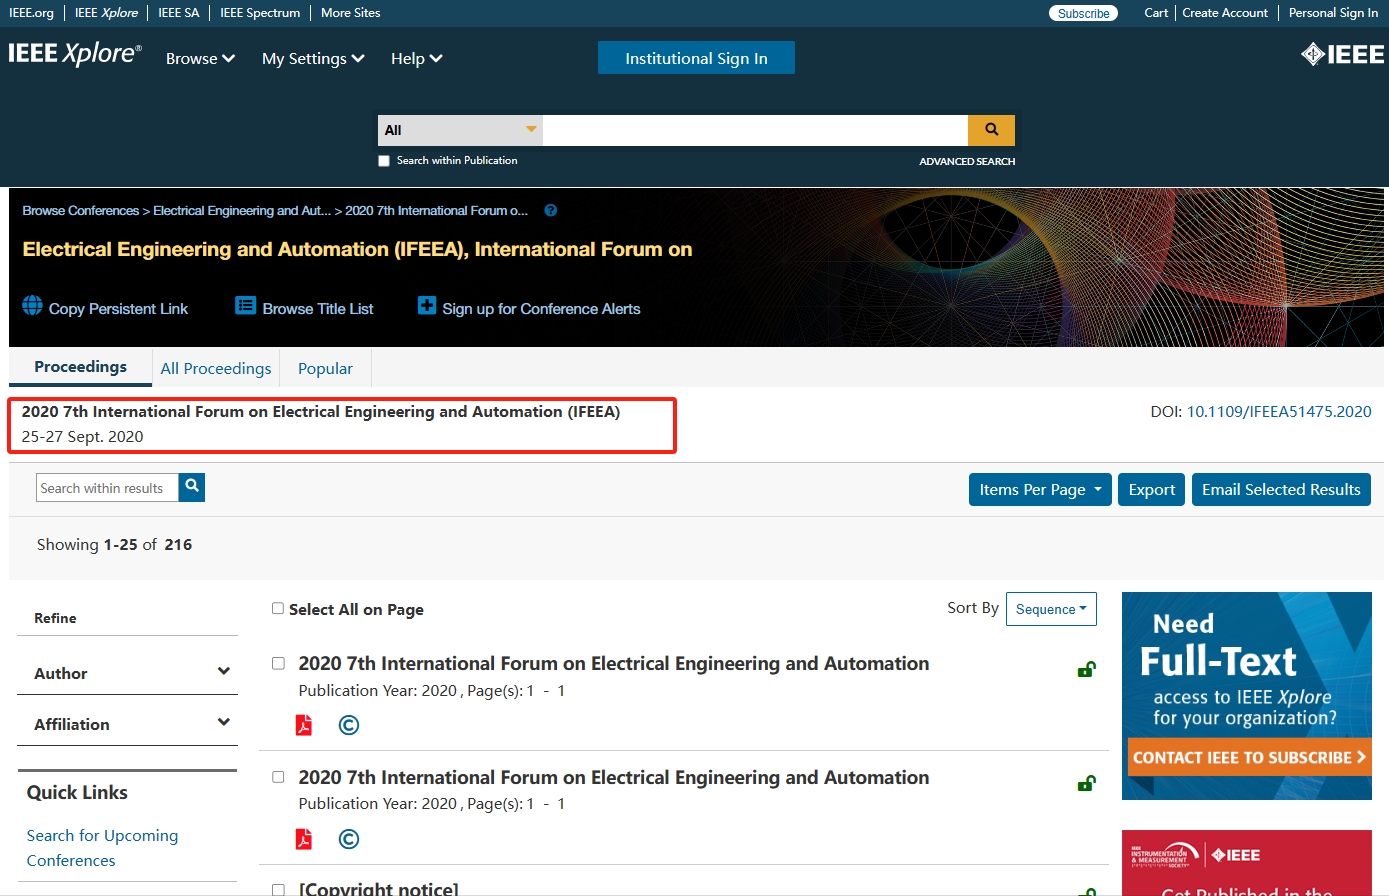
Task: Toggle Search within Publication checkbox
Action: coord(384,161)
